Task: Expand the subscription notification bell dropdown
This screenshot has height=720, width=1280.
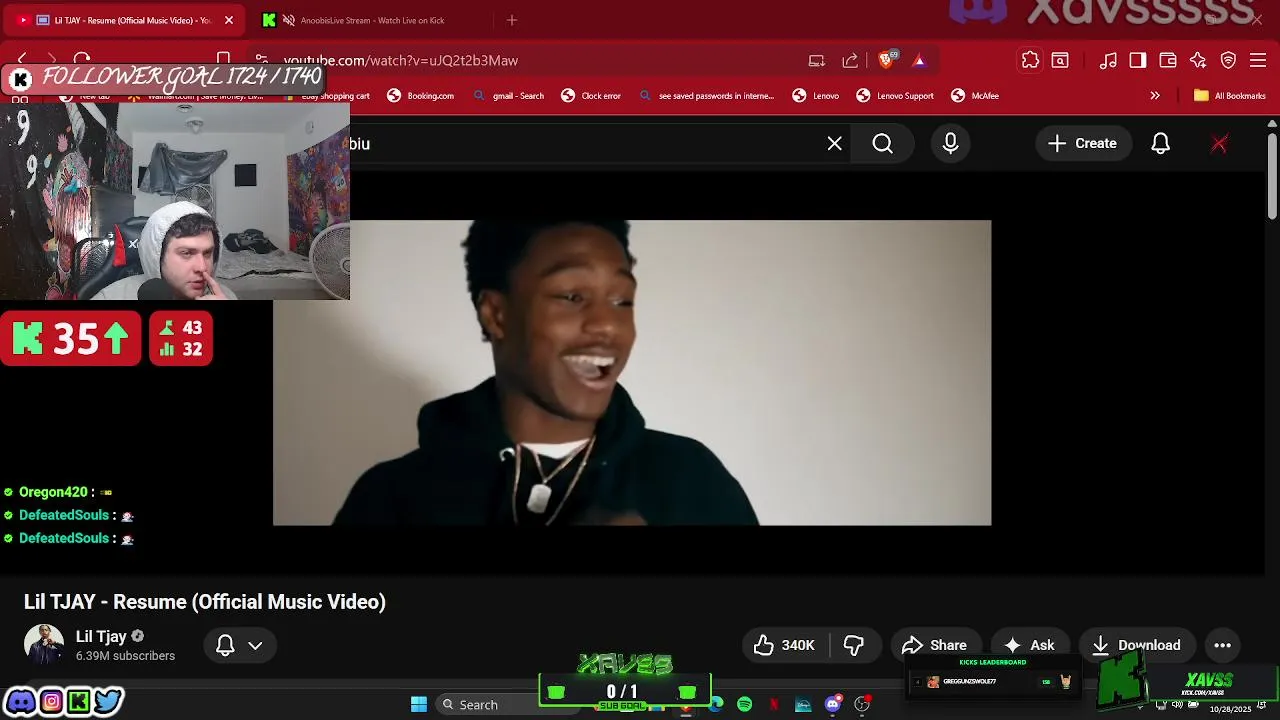Action: (x=240, y=645)
